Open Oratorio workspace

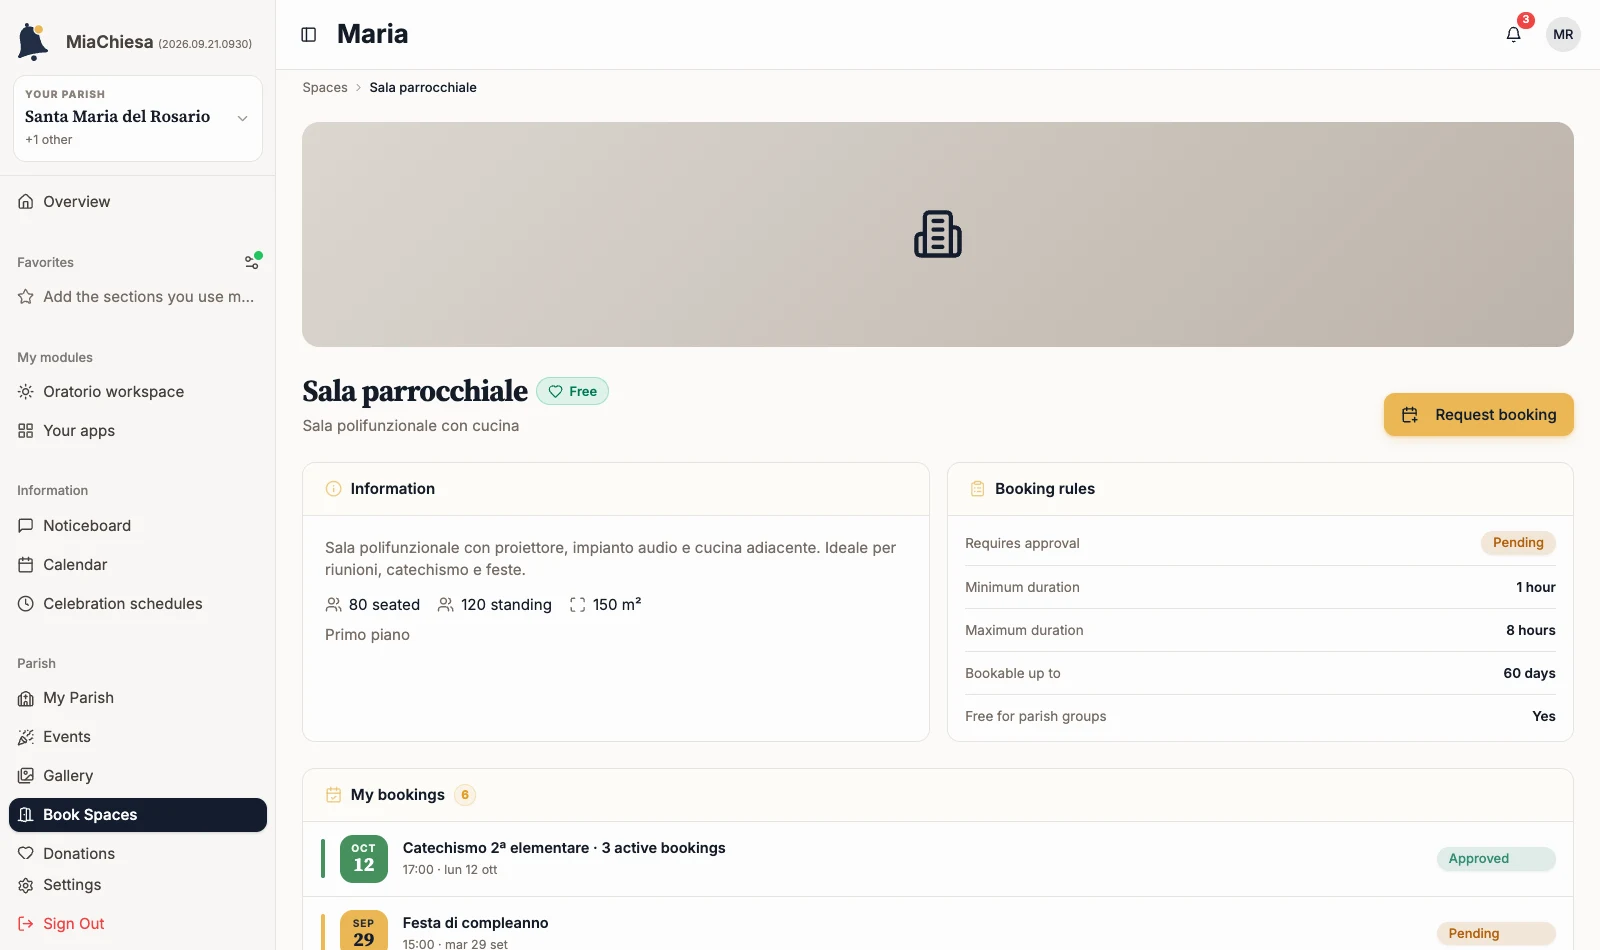(138, 392)
